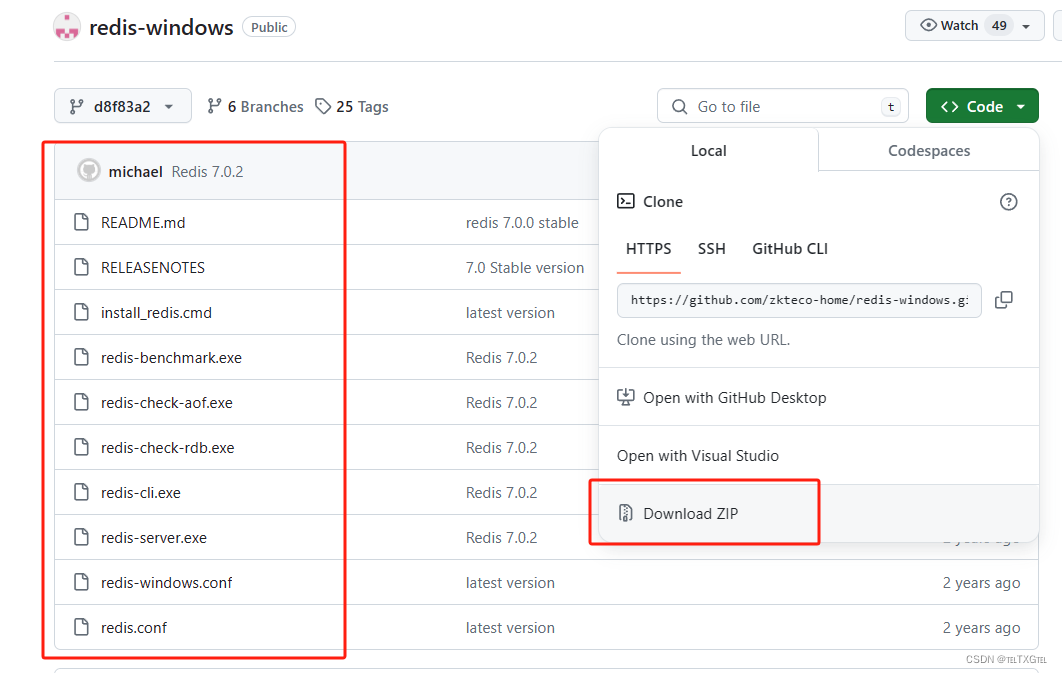The height and width of the screenshot is (673, 1062).
Task: Click the file icon beside RELEASENOTES
Action: [x=81, y=267]
